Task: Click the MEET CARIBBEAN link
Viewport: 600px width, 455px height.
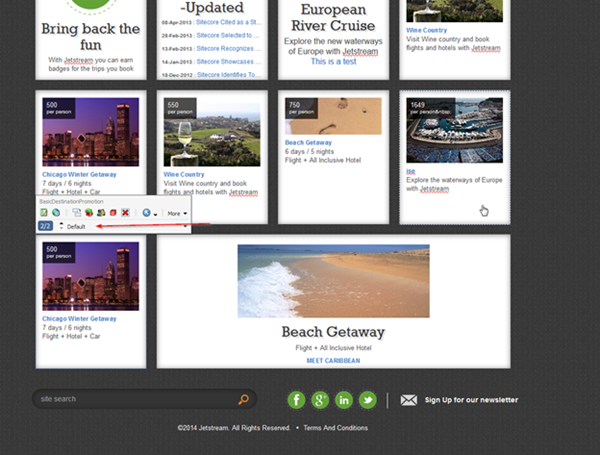Action: coord(333,360)
